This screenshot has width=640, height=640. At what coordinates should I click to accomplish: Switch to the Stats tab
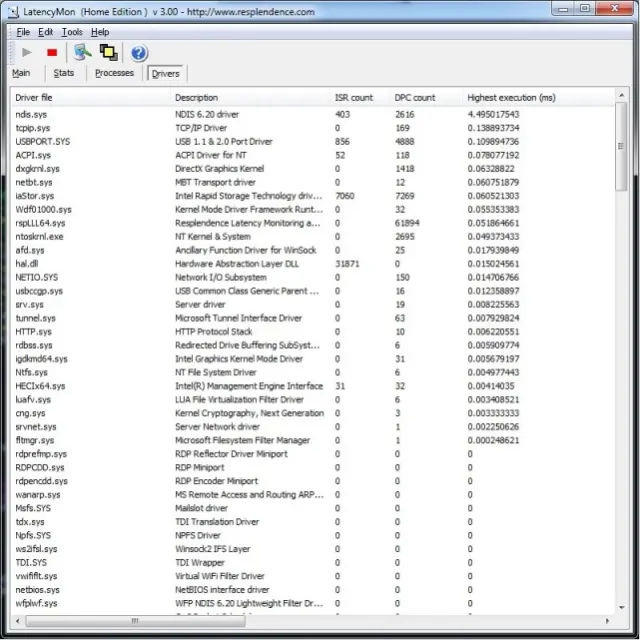coord(64,73)
